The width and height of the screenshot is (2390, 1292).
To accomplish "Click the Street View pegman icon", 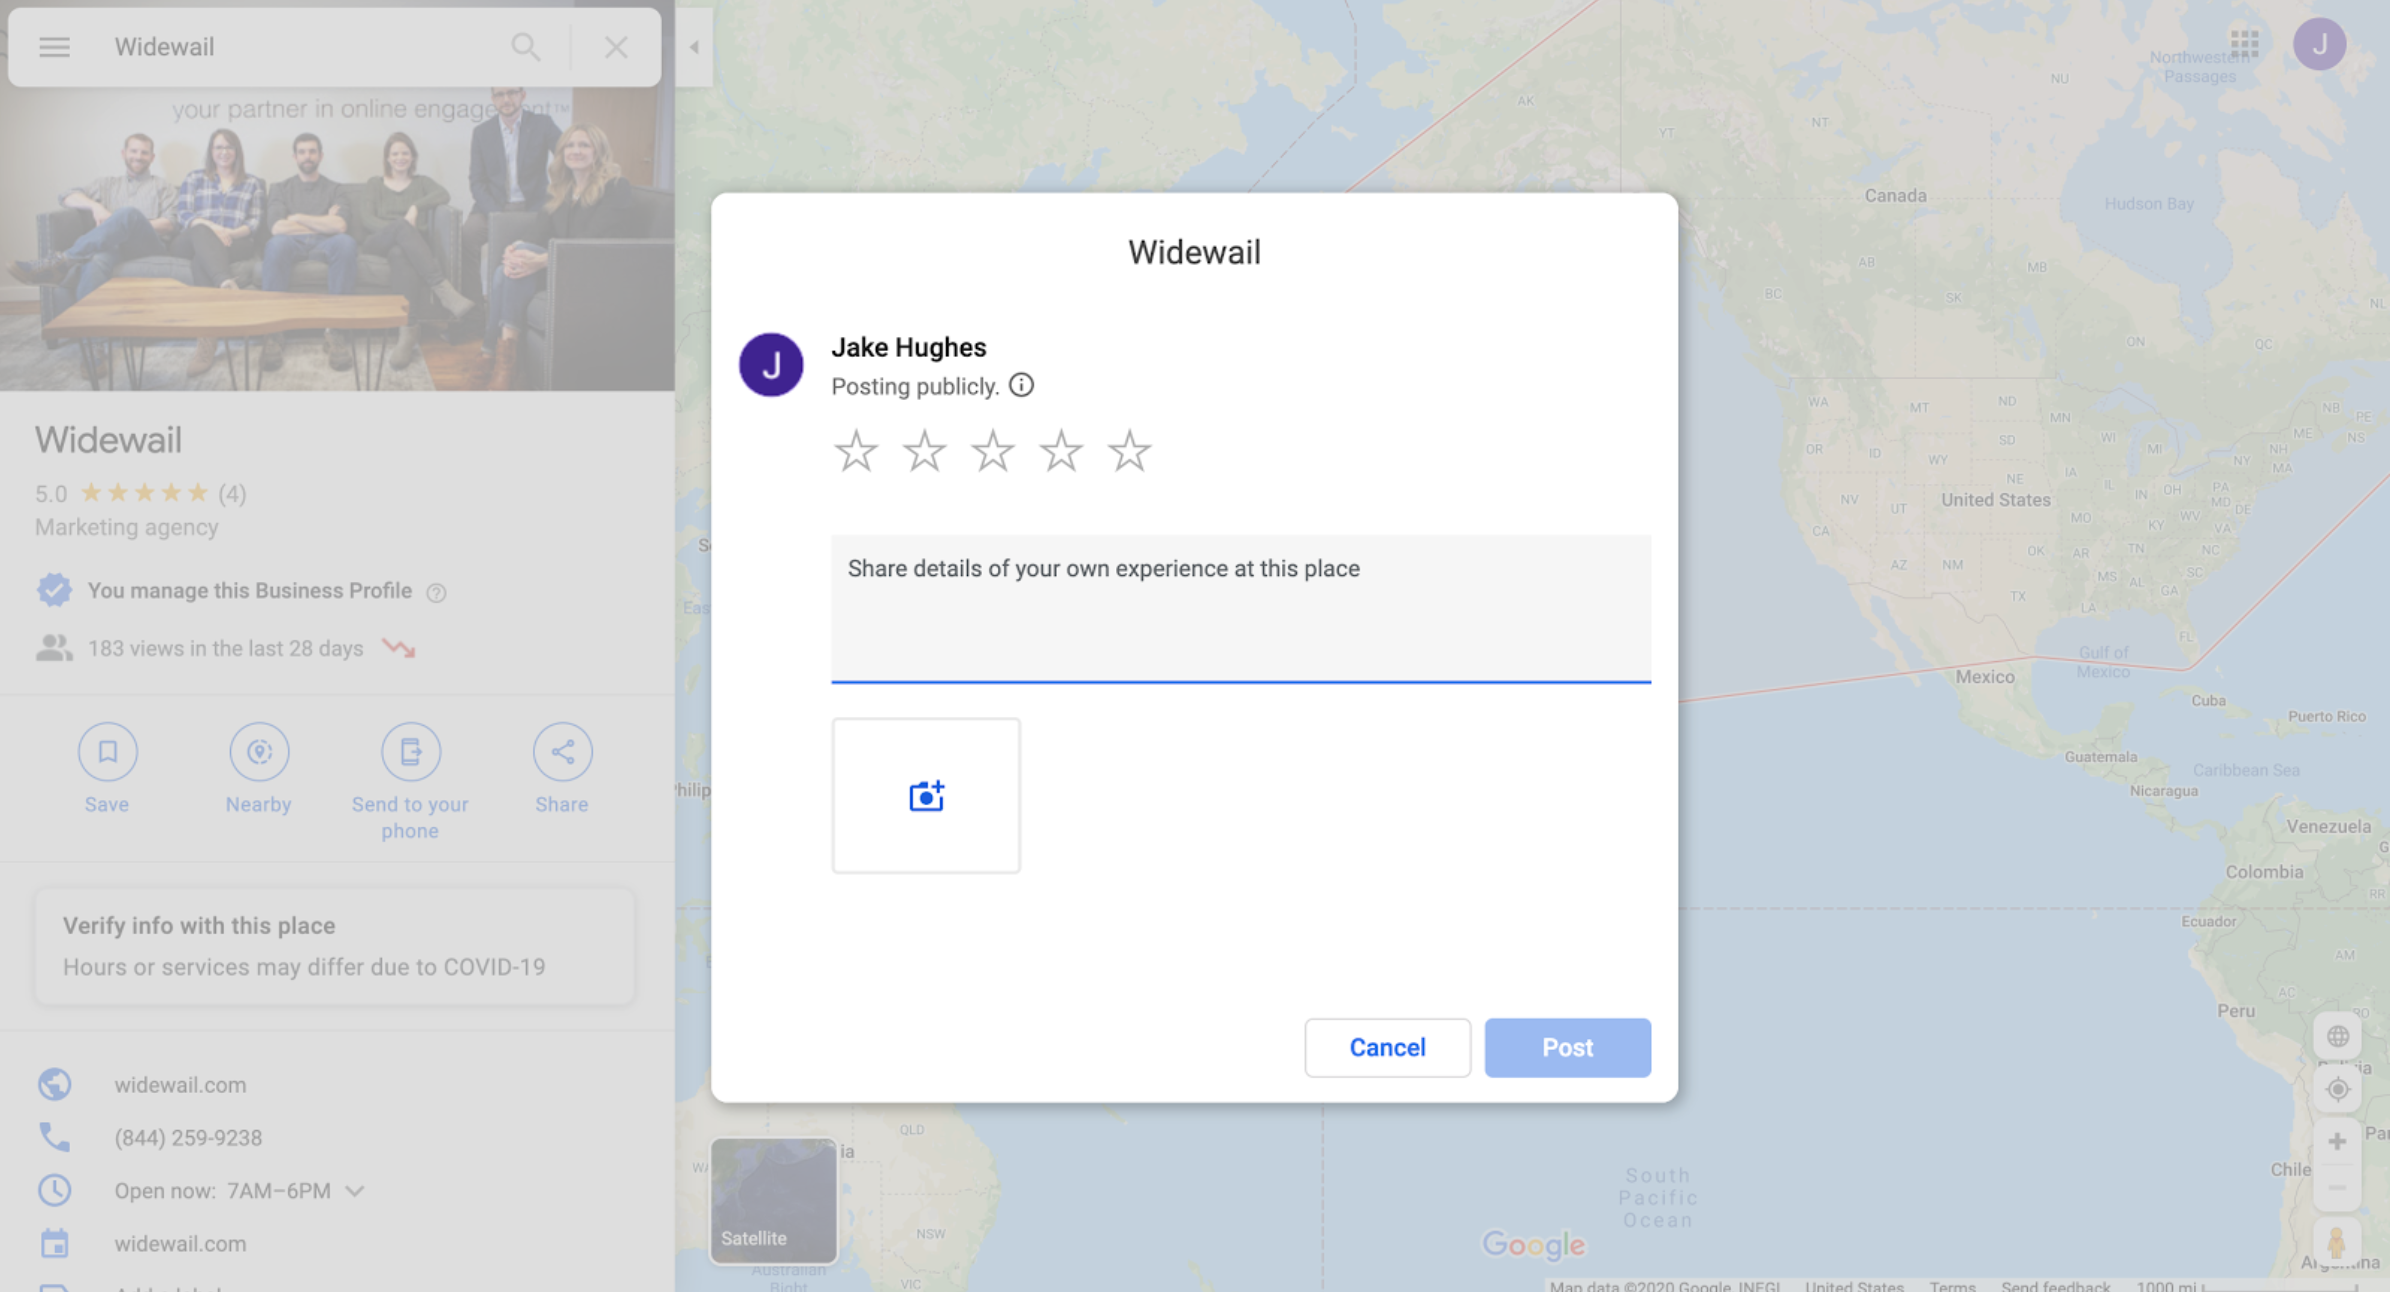I will coord(2337,1243).
